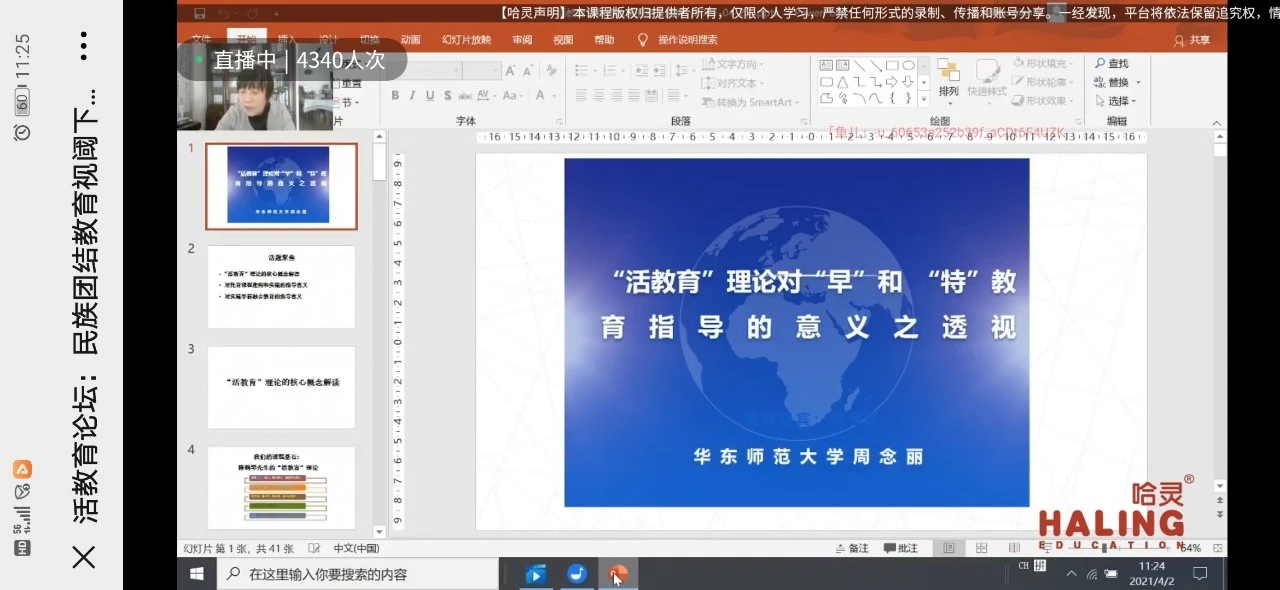Click the Normal view icon in status bar
The height and width of the screenshot is (590, 1280).
(x=949, y=548)
